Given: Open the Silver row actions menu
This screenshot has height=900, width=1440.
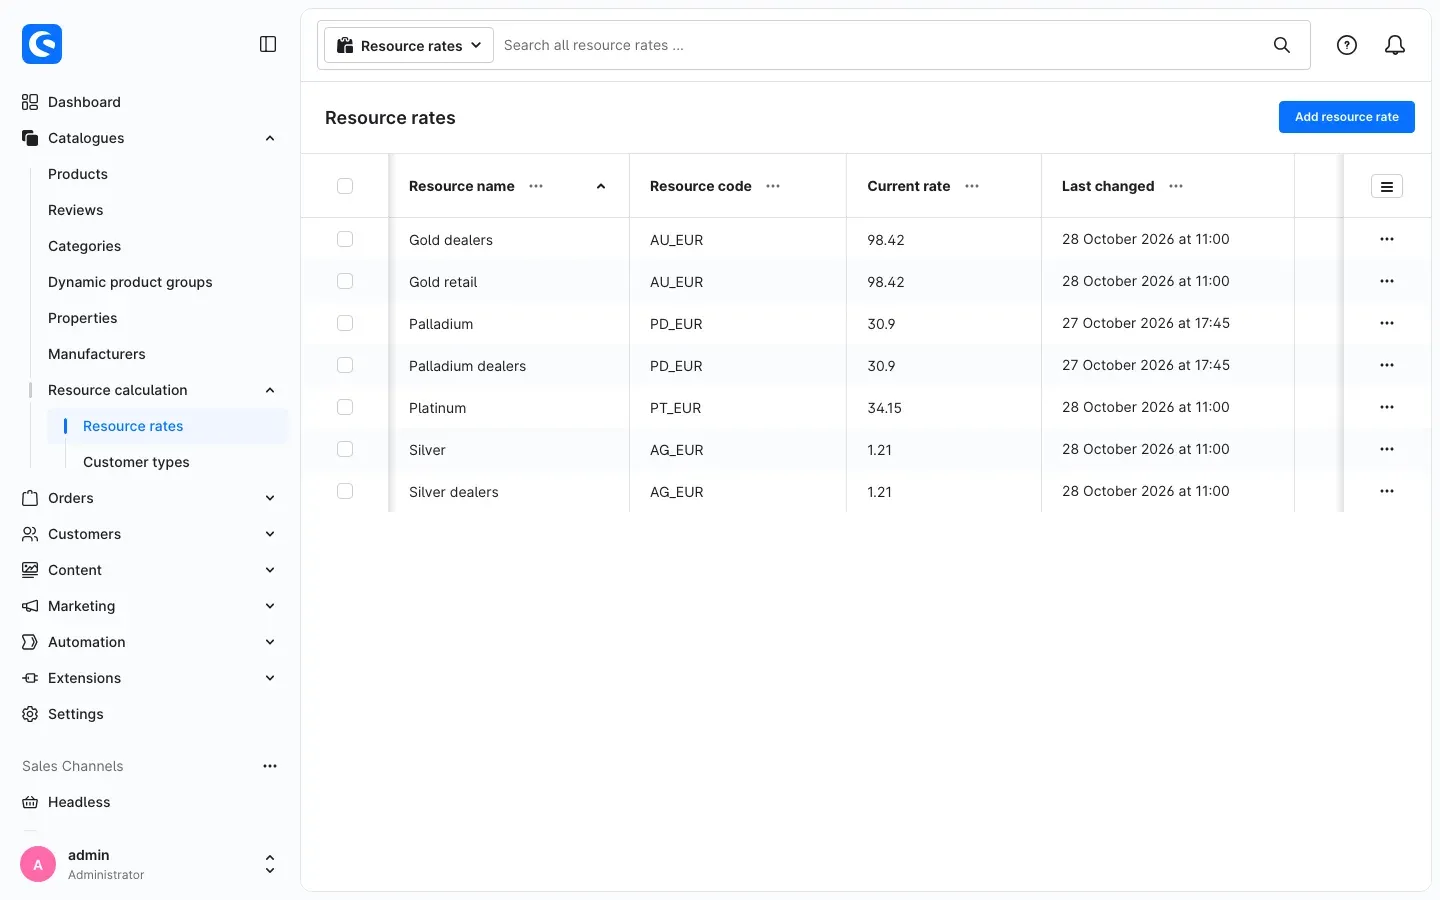Looking at the screenshot, I should coord(1387,449).
